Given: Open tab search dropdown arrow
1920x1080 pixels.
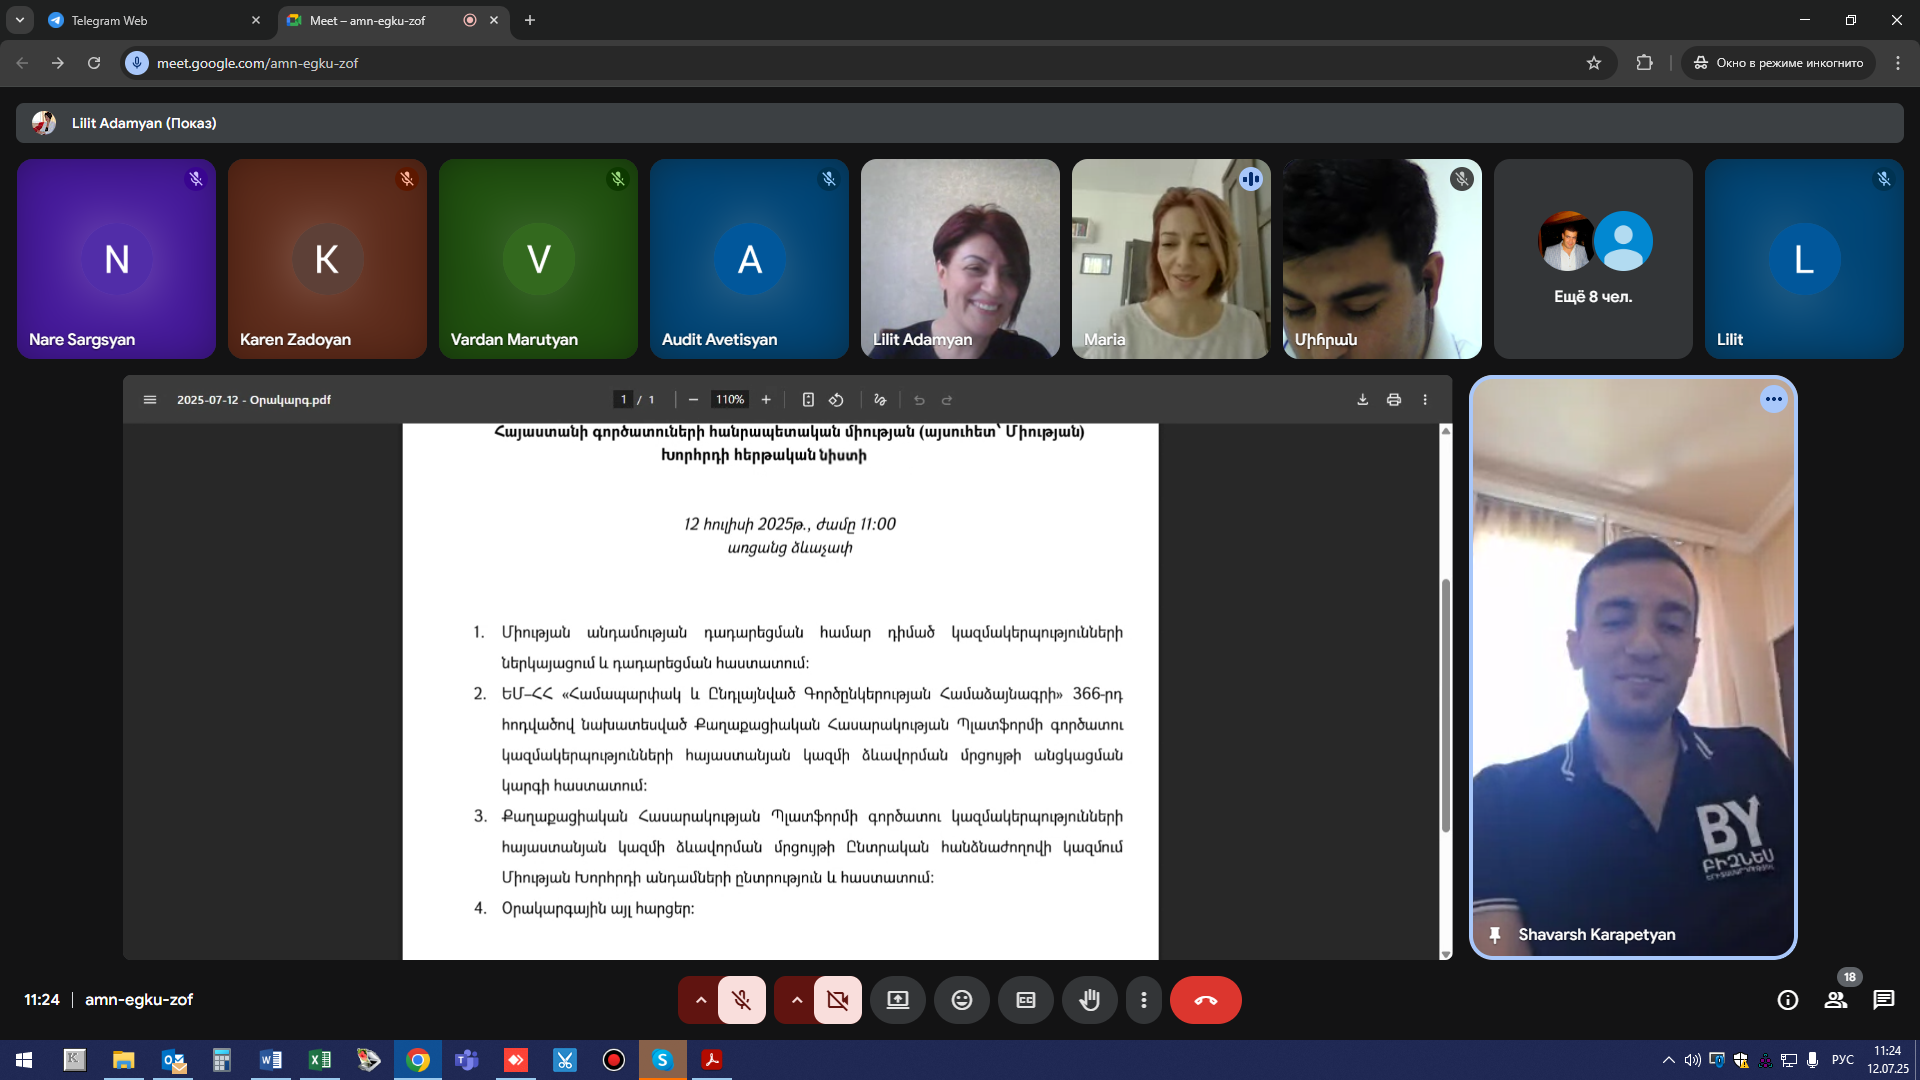Looking at the screenshot, I should point(19,20).
